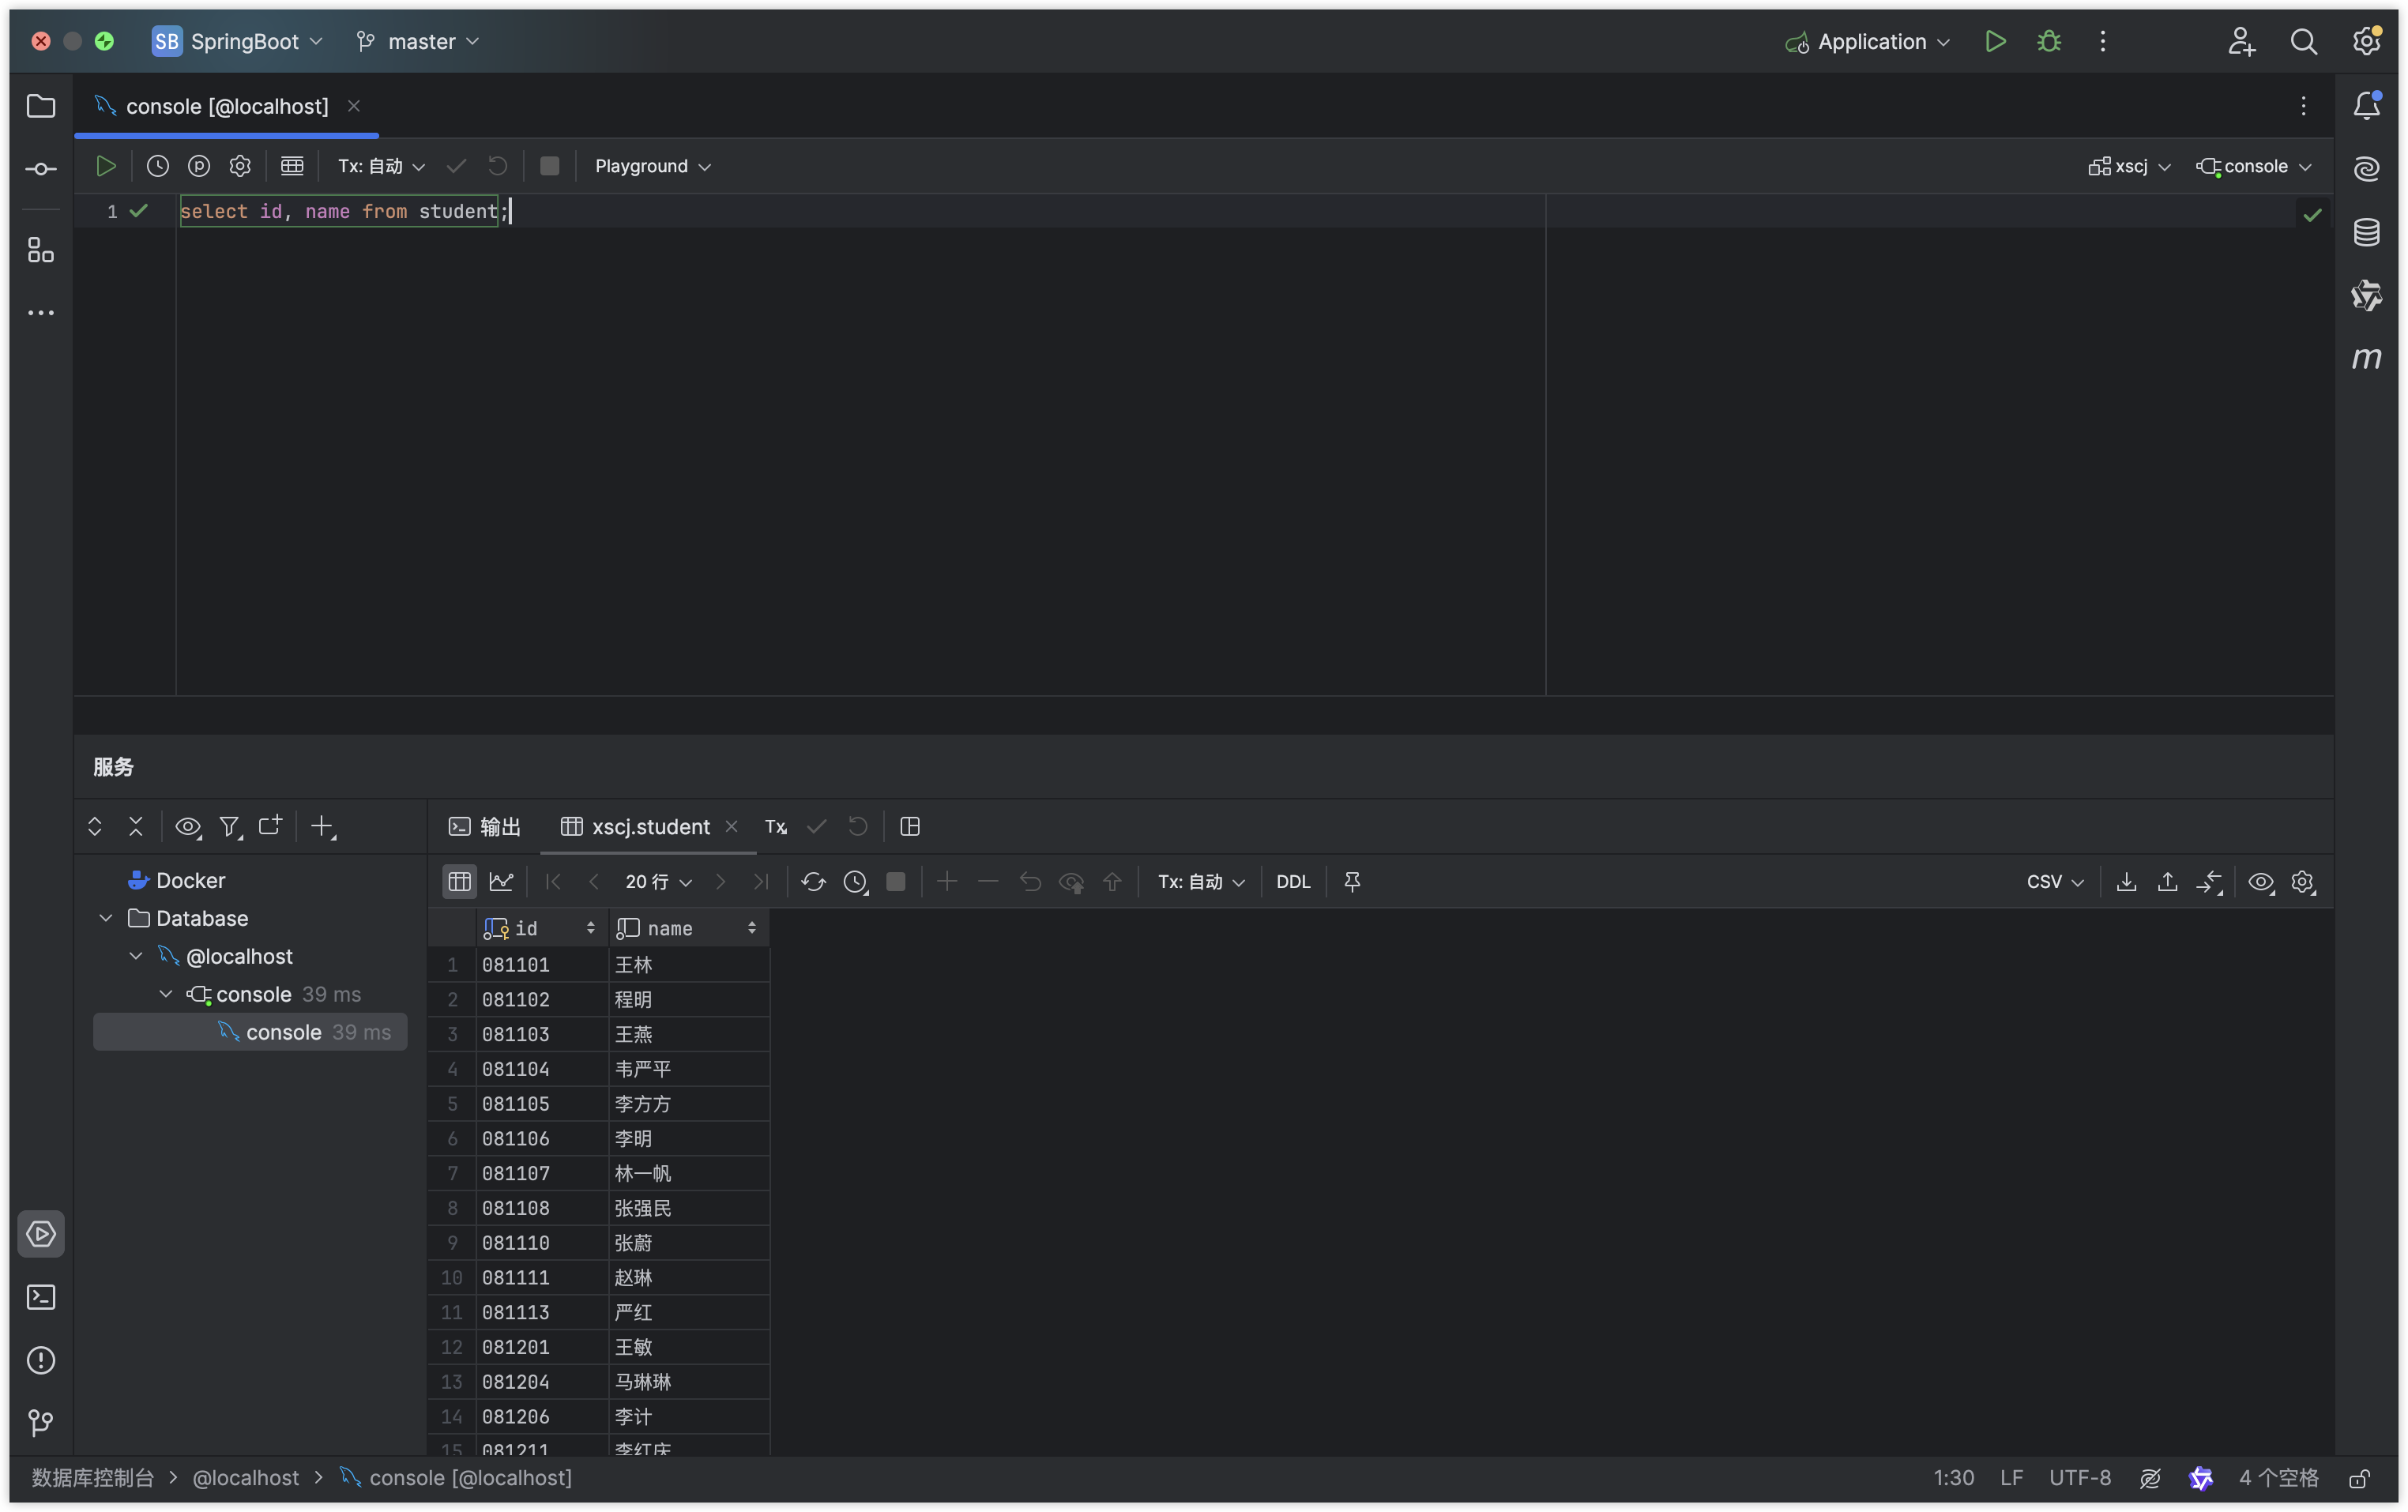The width and height of the screenshot is (2408, 1512).
Task: Switch result to table grid view
Action: click(x=459, y=882)
